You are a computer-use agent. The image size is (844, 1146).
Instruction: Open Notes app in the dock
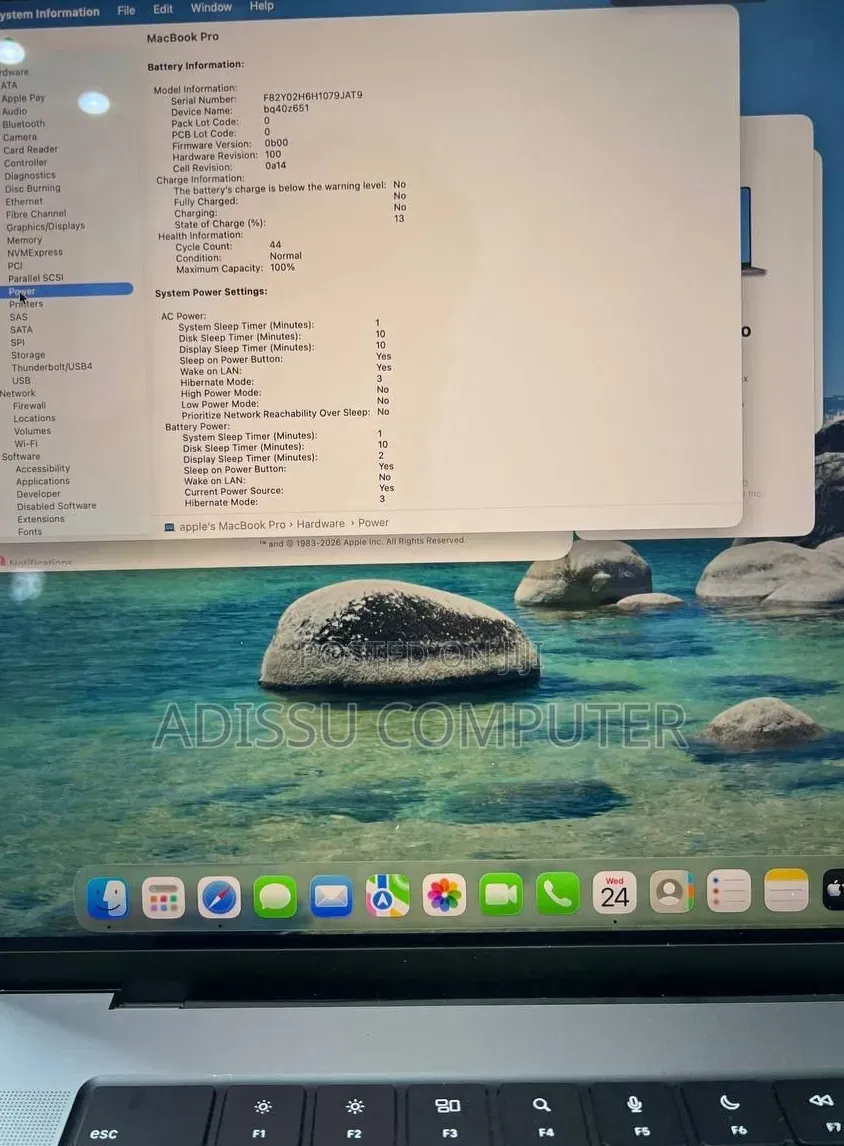point(786,890)
